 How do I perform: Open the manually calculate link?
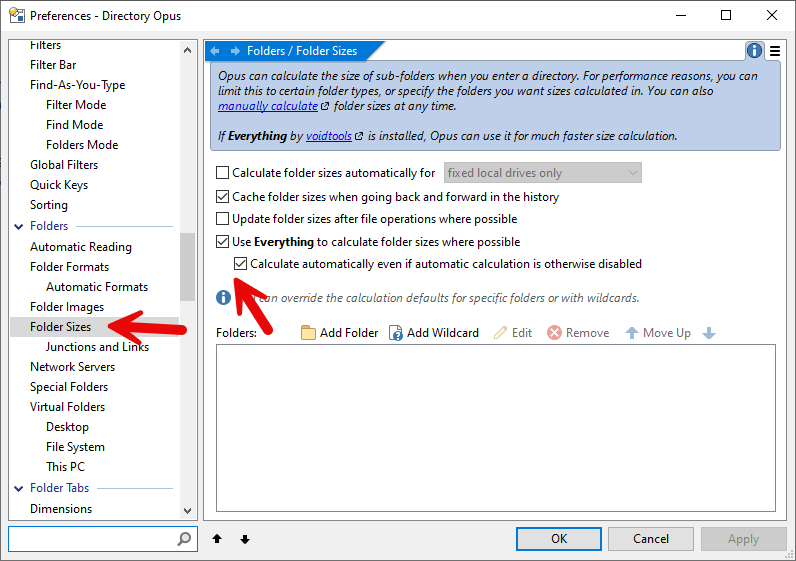point(268,106)
